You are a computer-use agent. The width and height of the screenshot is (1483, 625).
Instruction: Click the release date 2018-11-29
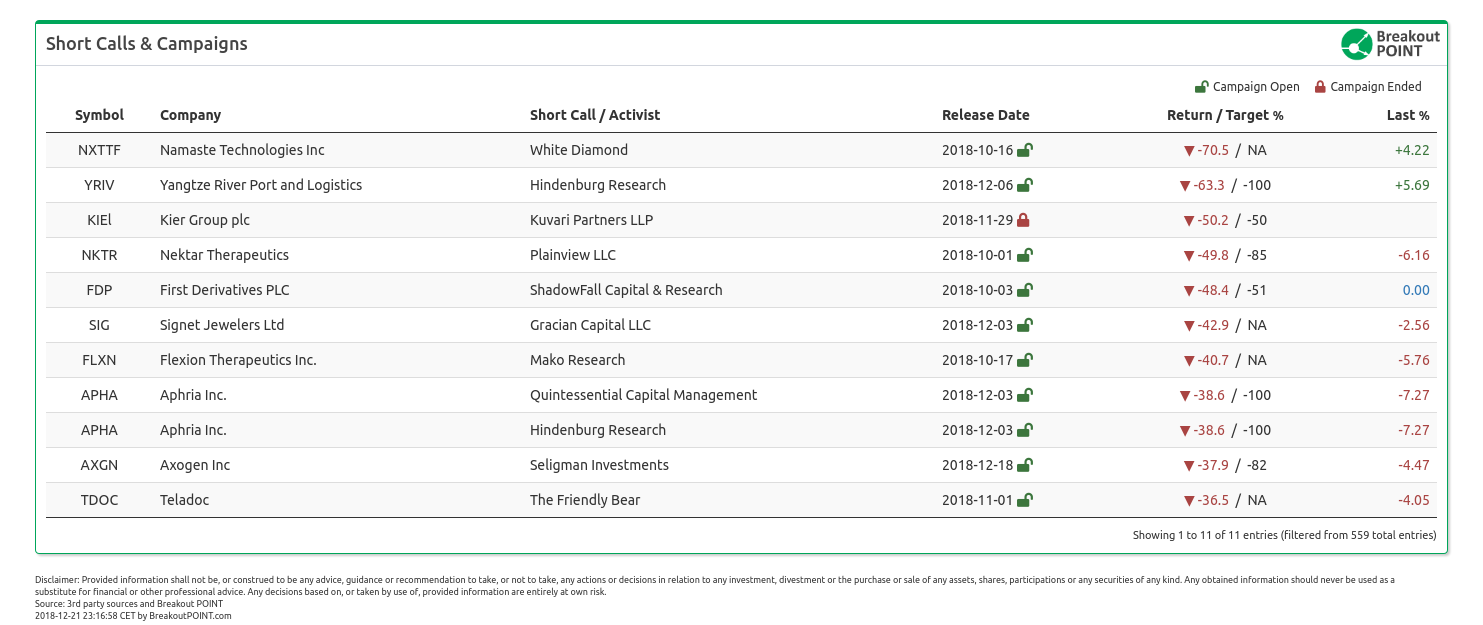(978, 220)
